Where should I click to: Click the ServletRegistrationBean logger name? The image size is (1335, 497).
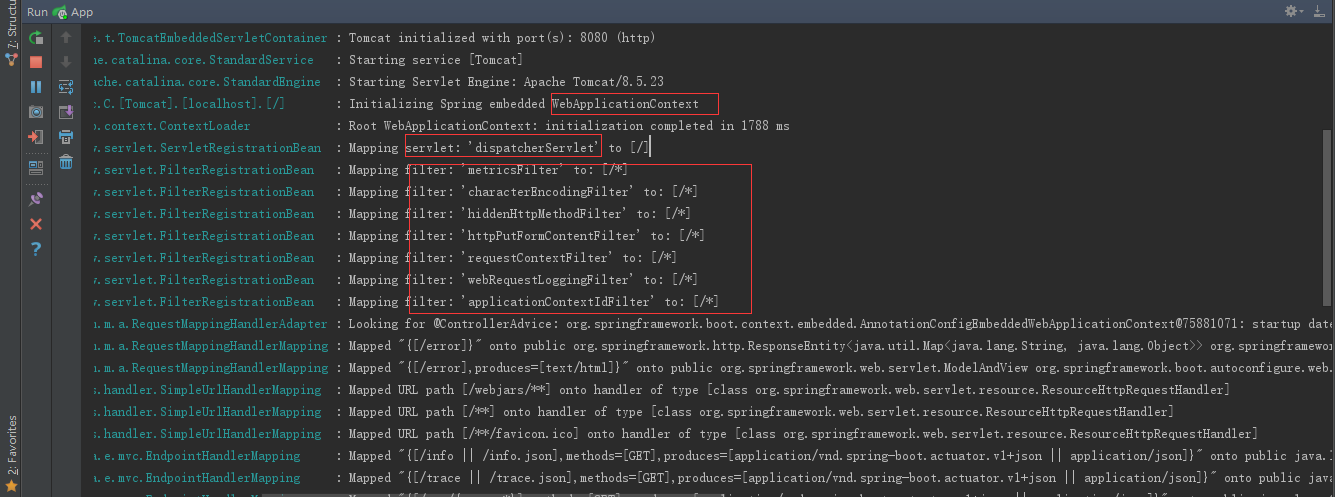[x=206, y=148]
